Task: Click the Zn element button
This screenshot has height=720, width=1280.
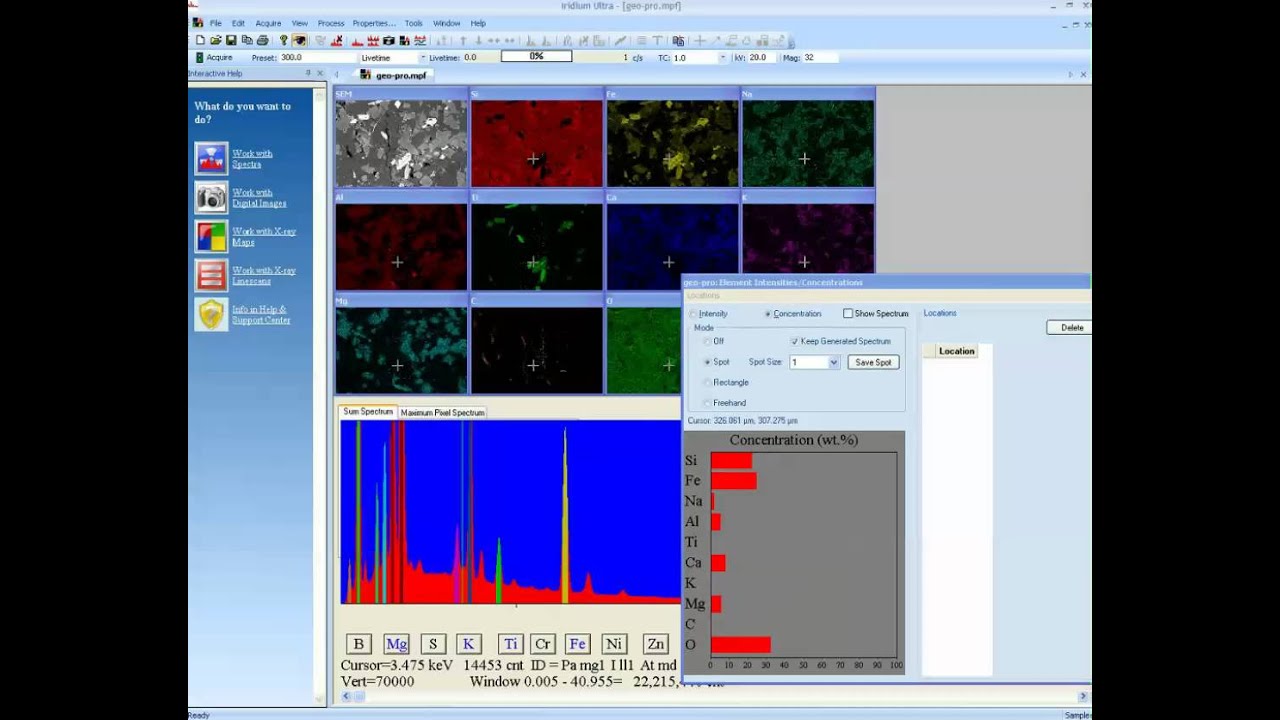Action: click(x=656, y=644)
